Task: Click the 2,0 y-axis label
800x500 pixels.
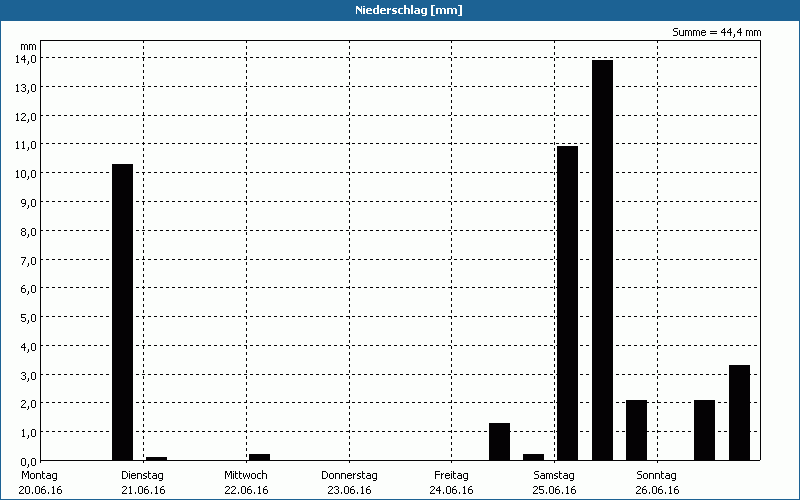Action: click(x=29, y=404)
